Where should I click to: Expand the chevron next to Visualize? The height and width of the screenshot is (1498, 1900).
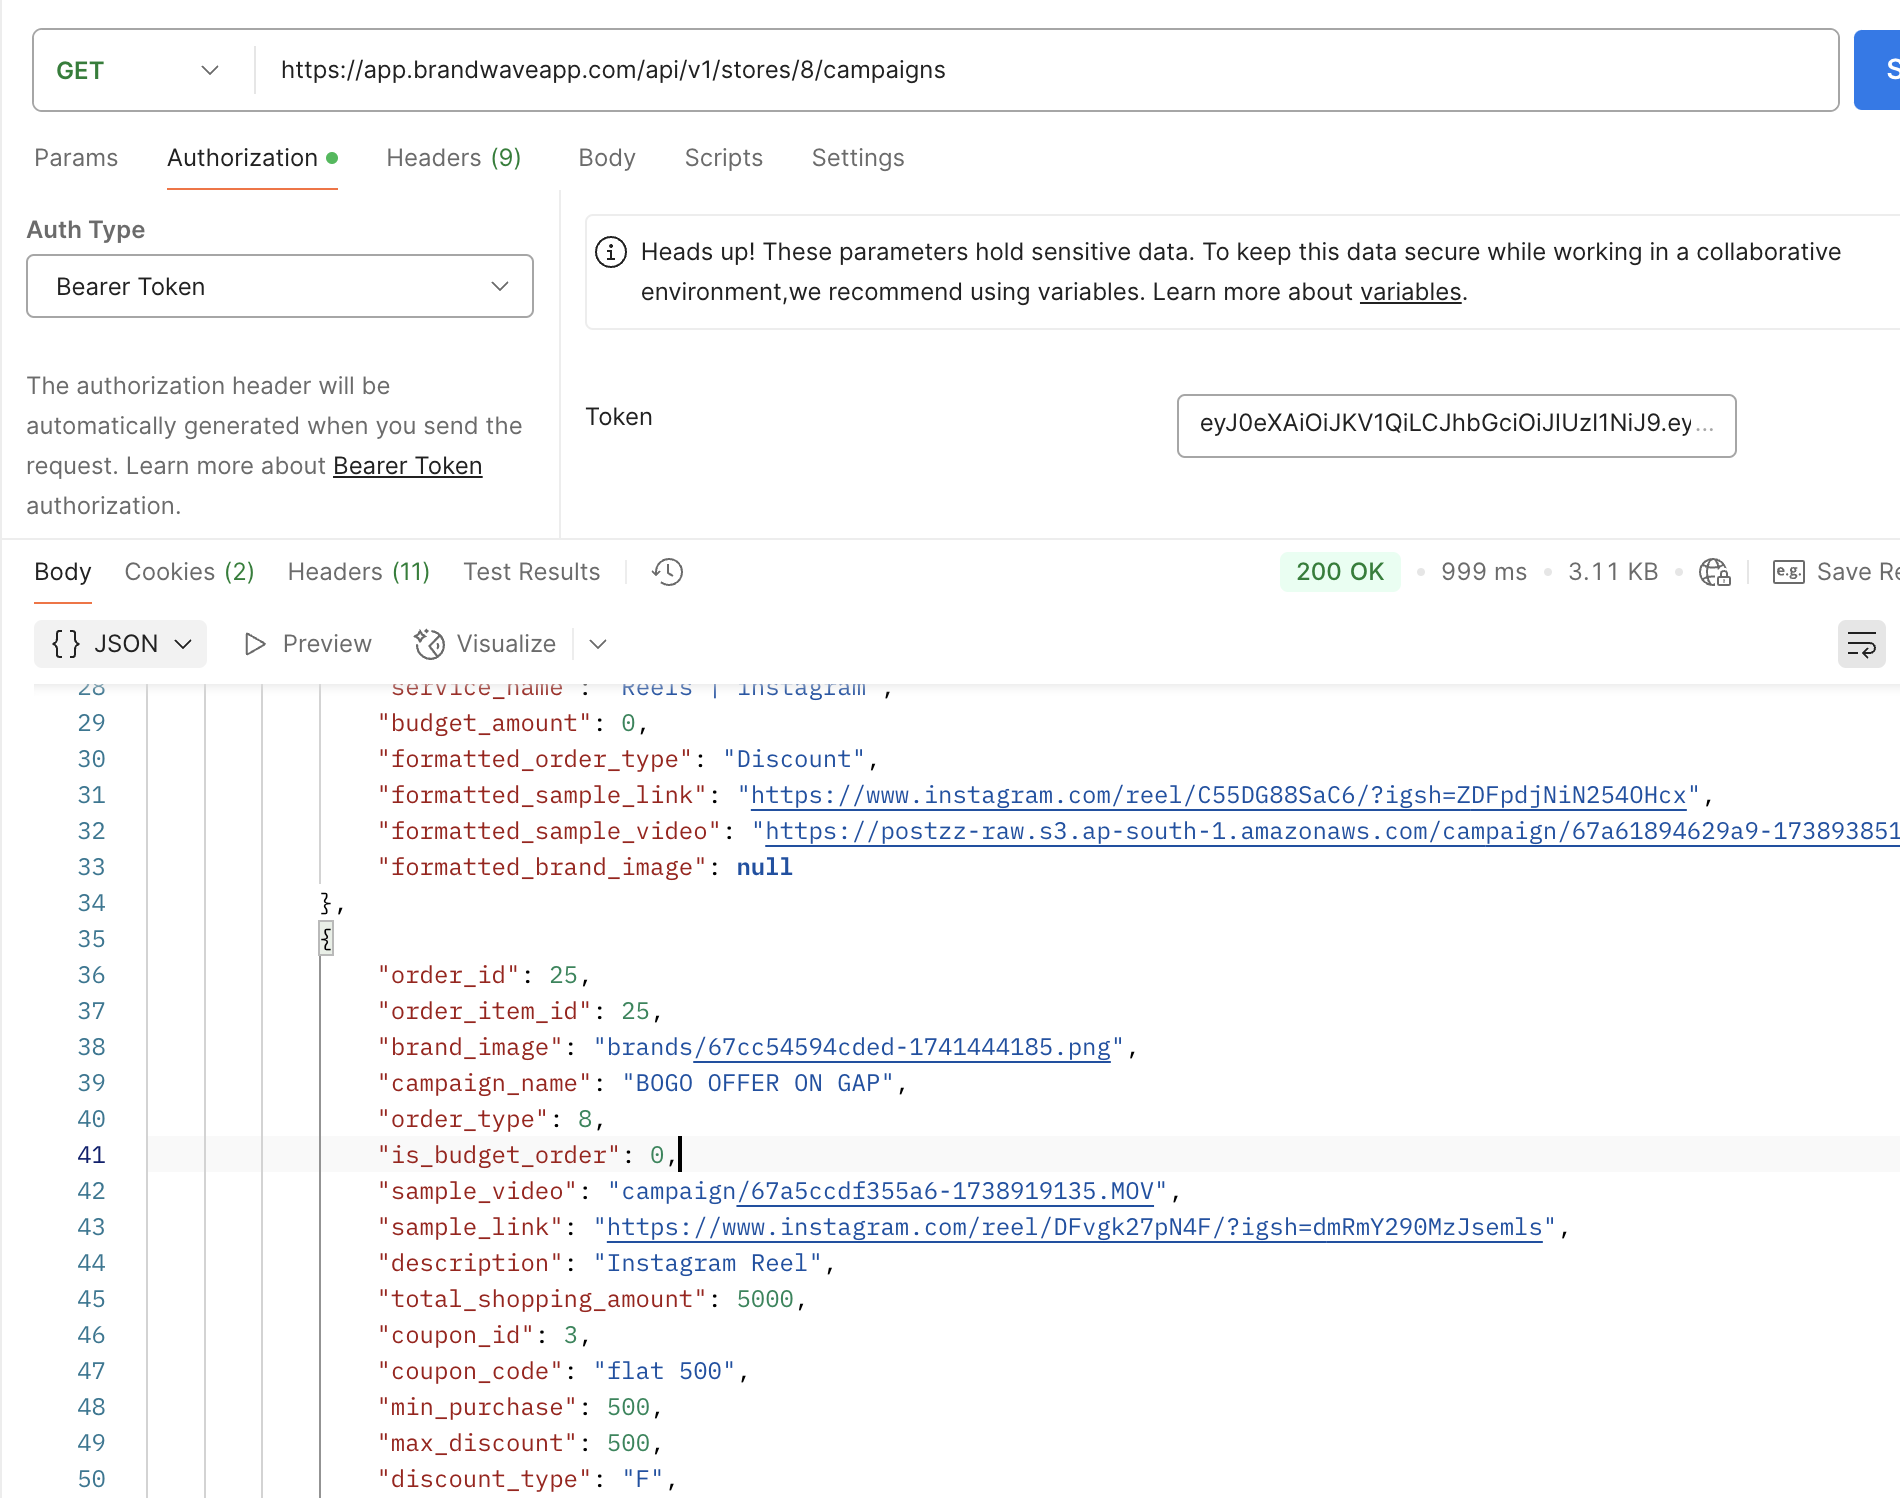click(x=598, y=644)
